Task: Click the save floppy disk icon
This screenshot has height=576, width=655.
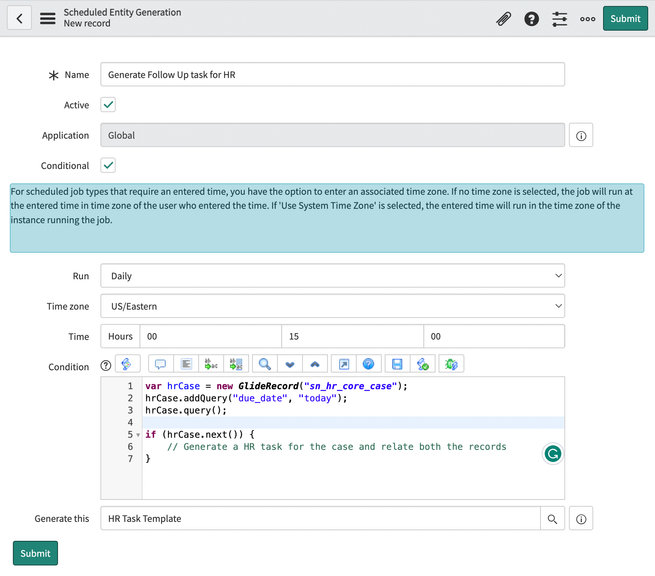Action: tap(397, 364)
